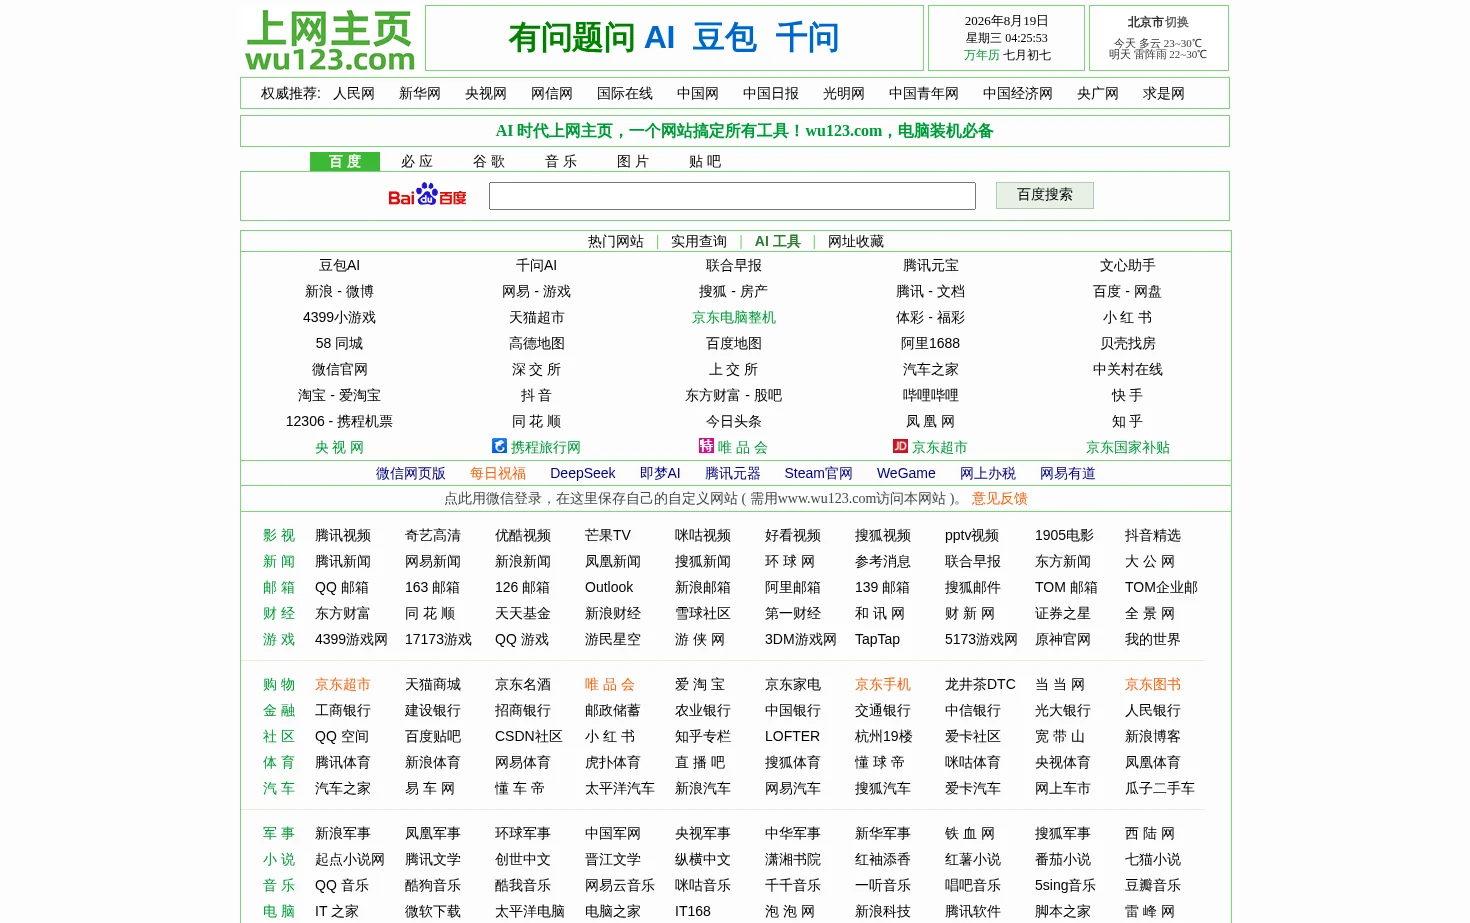Open the 万年历 calendar link
1470x923 pixels.
click(x=982, y=55)
